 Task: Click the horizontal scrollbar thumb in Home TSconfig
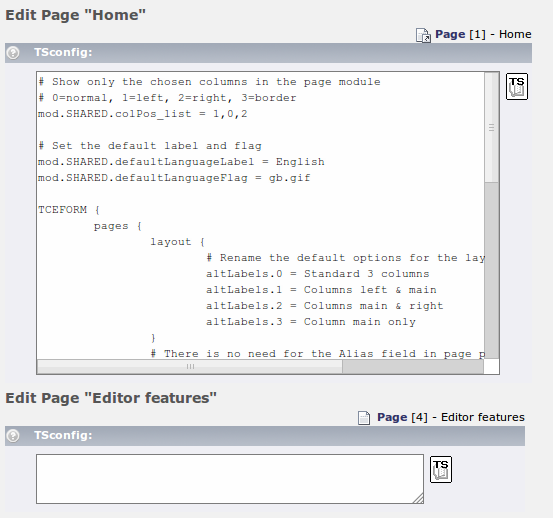(x=190, y=367)
